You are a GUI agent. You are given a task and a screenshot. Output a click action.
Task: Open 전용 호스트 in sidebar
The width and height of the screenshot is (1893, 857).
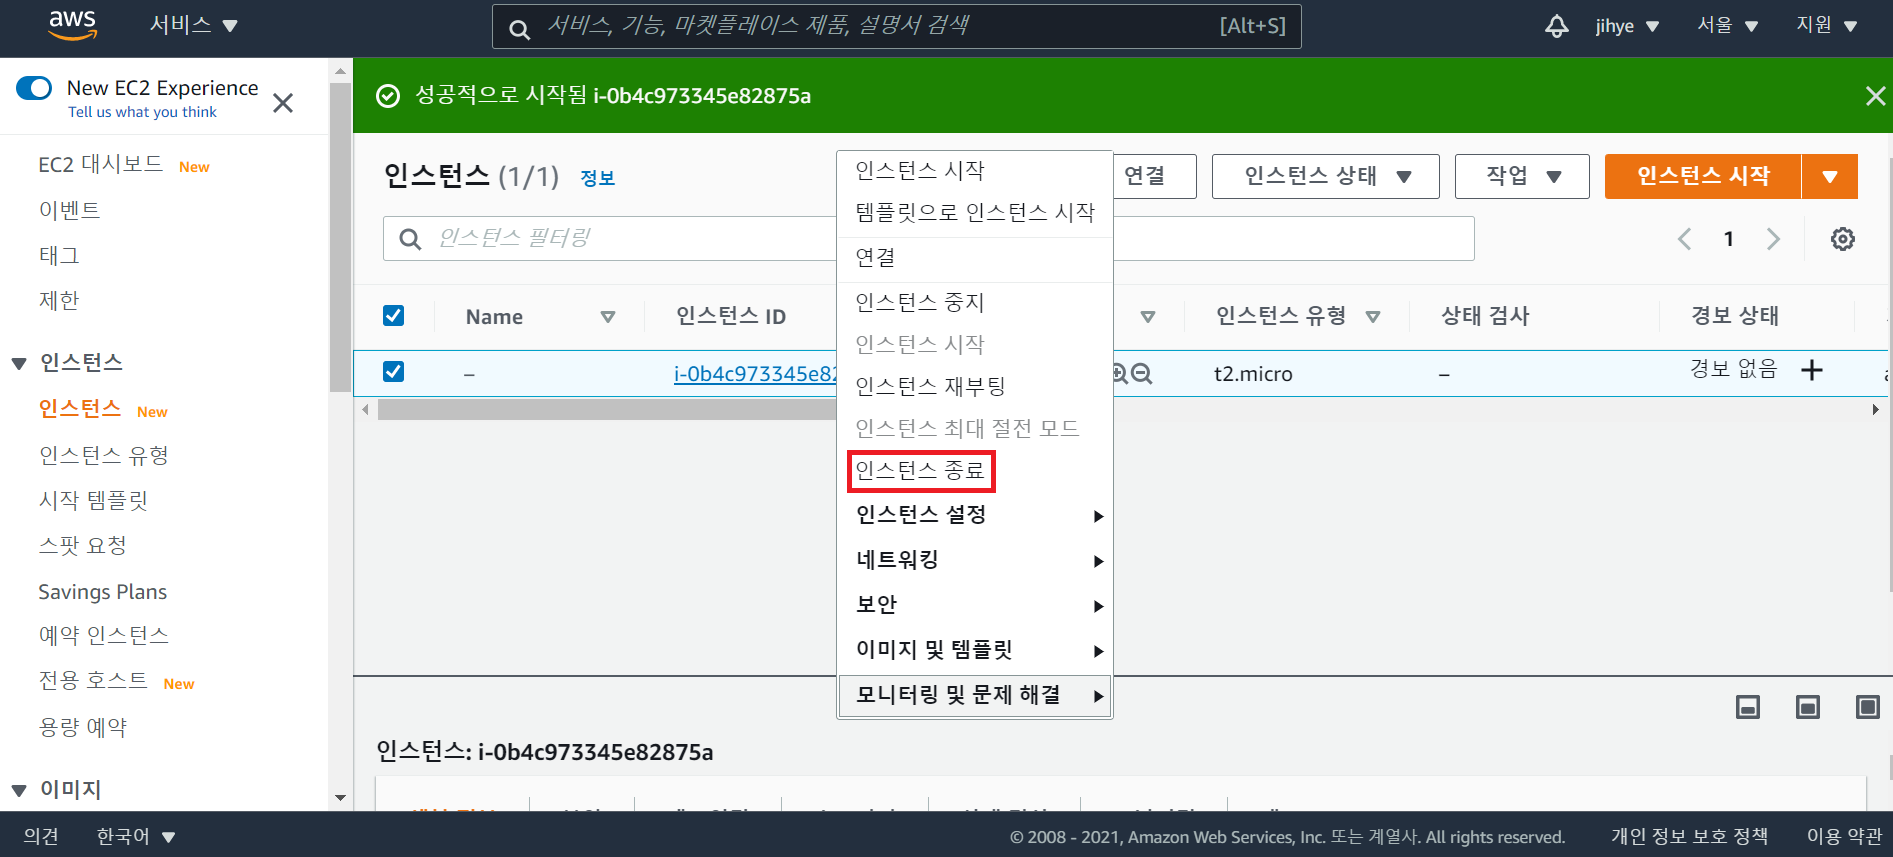point(93,681)
